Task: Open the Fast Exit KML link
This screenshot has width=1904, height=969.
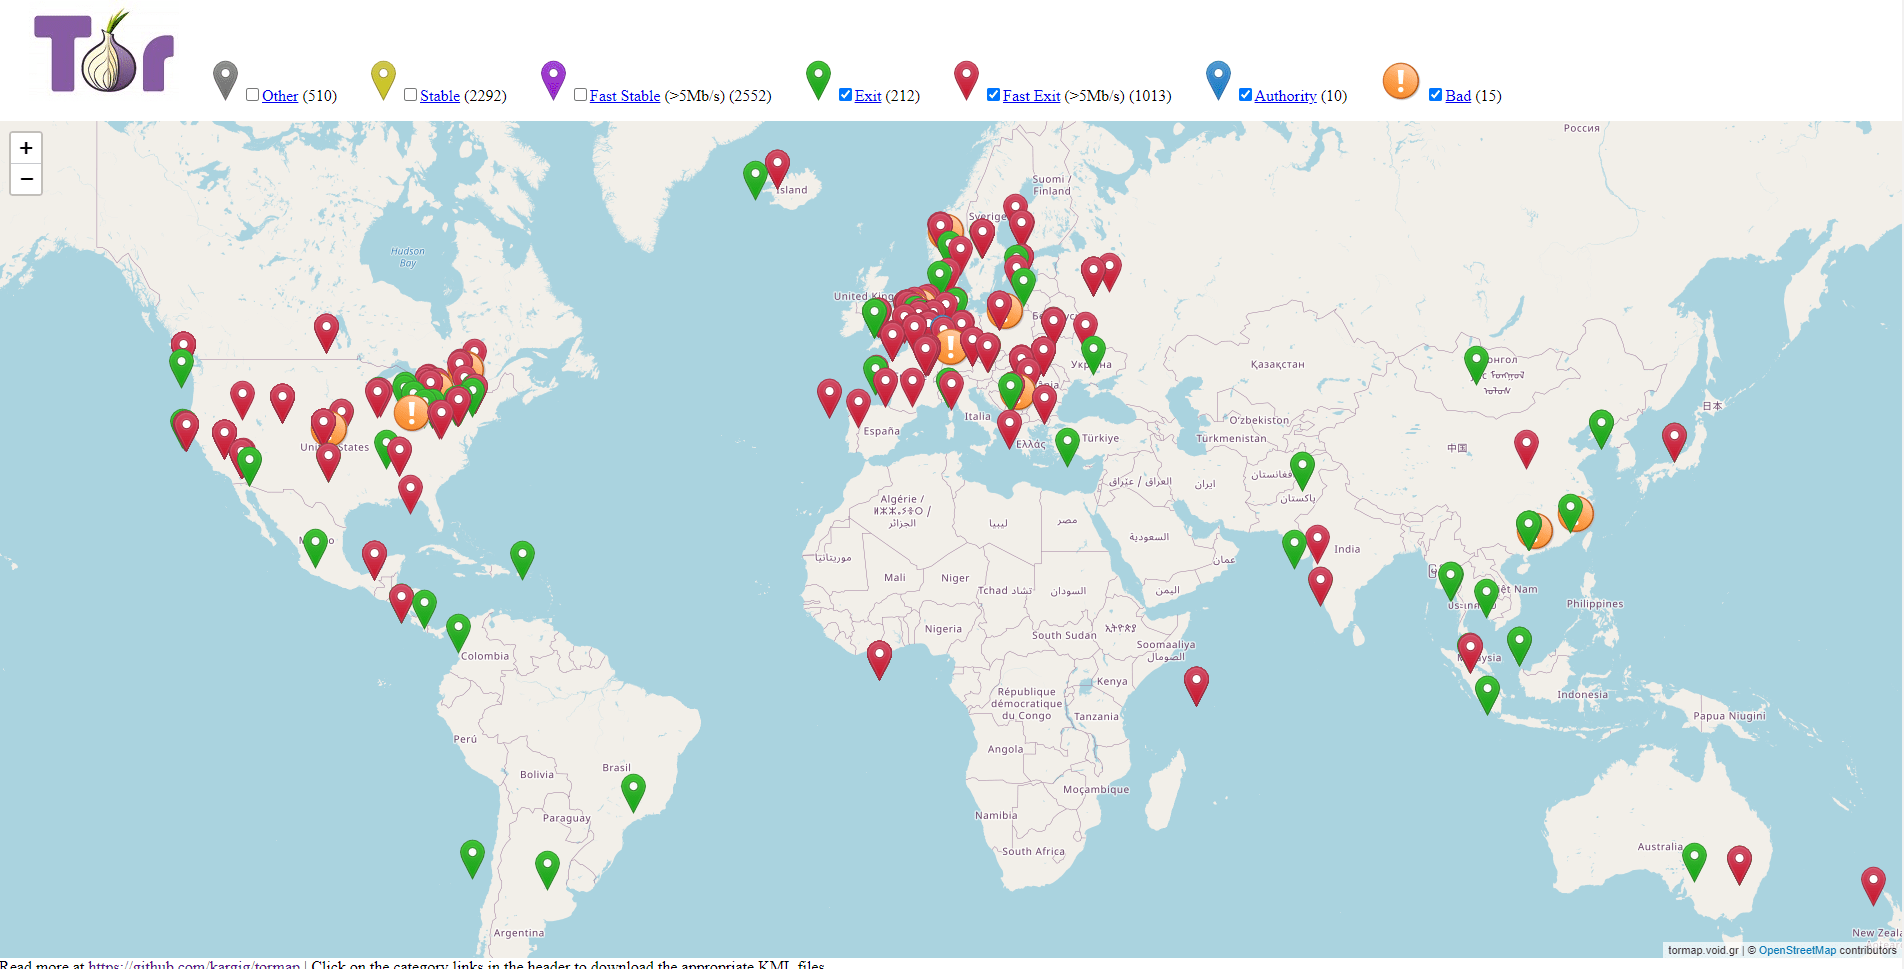Action: [x=1031, y=96]
